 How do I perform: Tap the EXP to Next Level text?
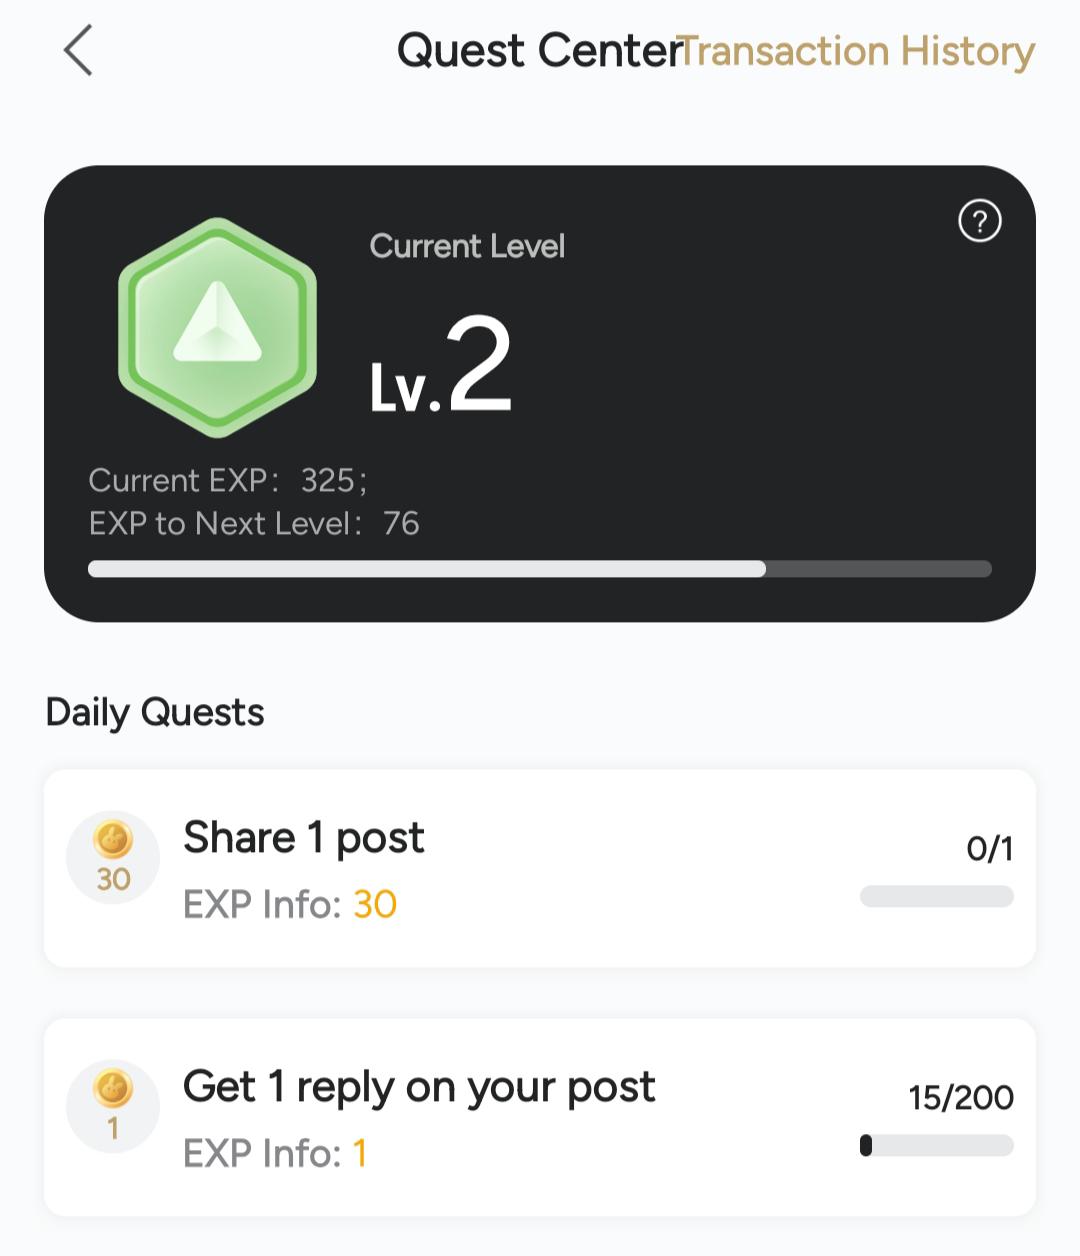pos(254,524)
